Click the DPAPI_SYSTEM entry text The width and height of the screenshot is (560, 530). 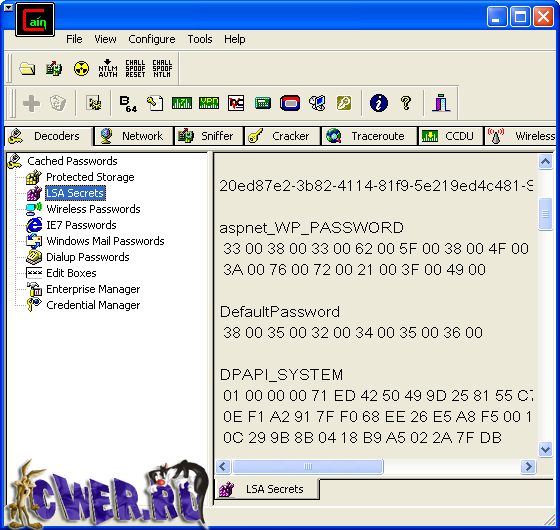(x=281, y=375)
